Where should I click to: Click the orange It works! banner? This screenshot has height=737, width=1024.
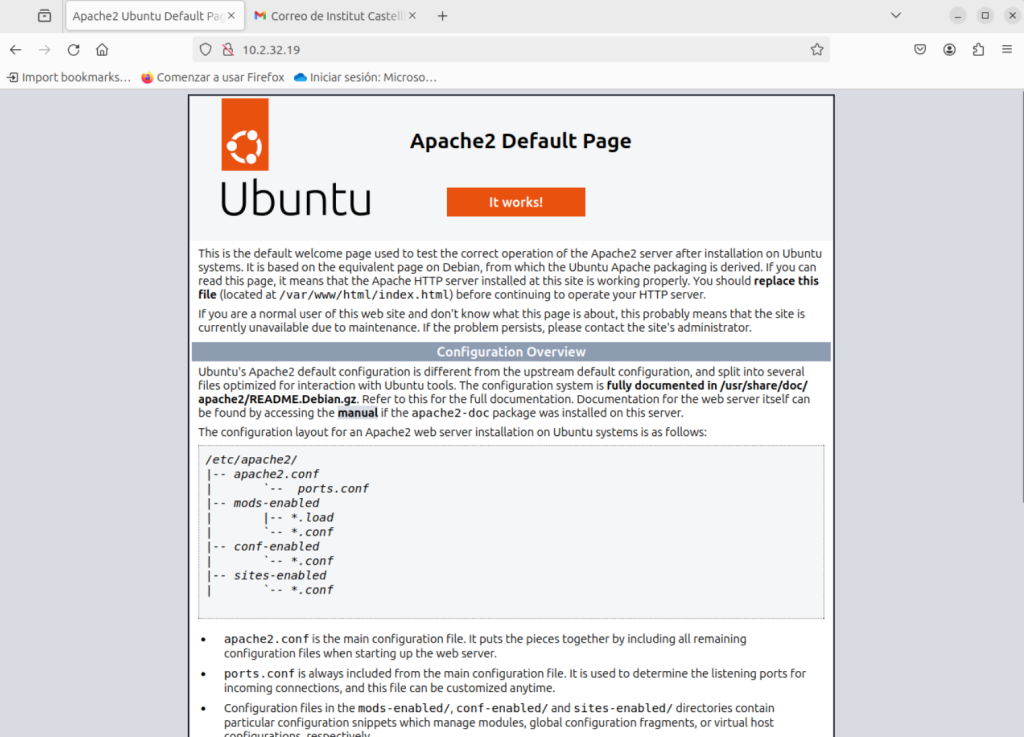click(x=516, y=202)
